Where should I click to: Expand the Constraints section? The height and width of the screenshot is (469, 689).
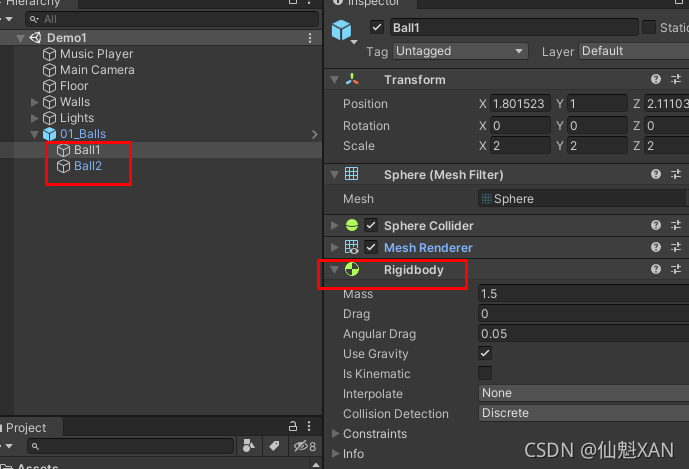tap(335, 434)
